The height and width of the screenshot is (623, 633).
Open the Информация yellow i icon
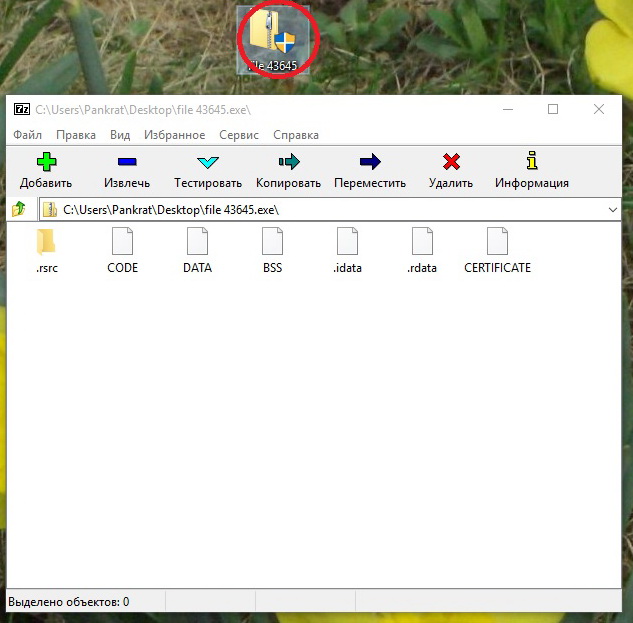pos(532,160)
